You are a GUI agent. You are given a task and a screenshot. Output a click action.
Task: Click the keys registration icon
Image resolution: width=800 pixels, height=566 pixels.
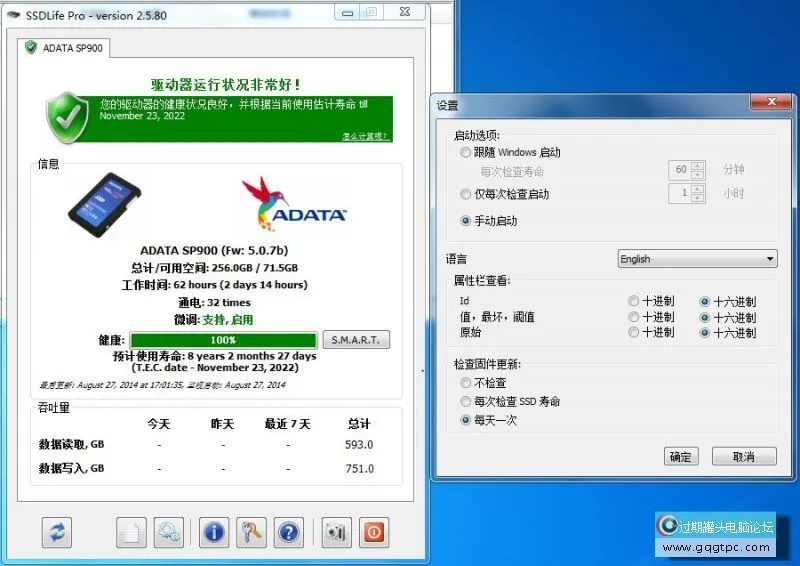pos(251,532)
